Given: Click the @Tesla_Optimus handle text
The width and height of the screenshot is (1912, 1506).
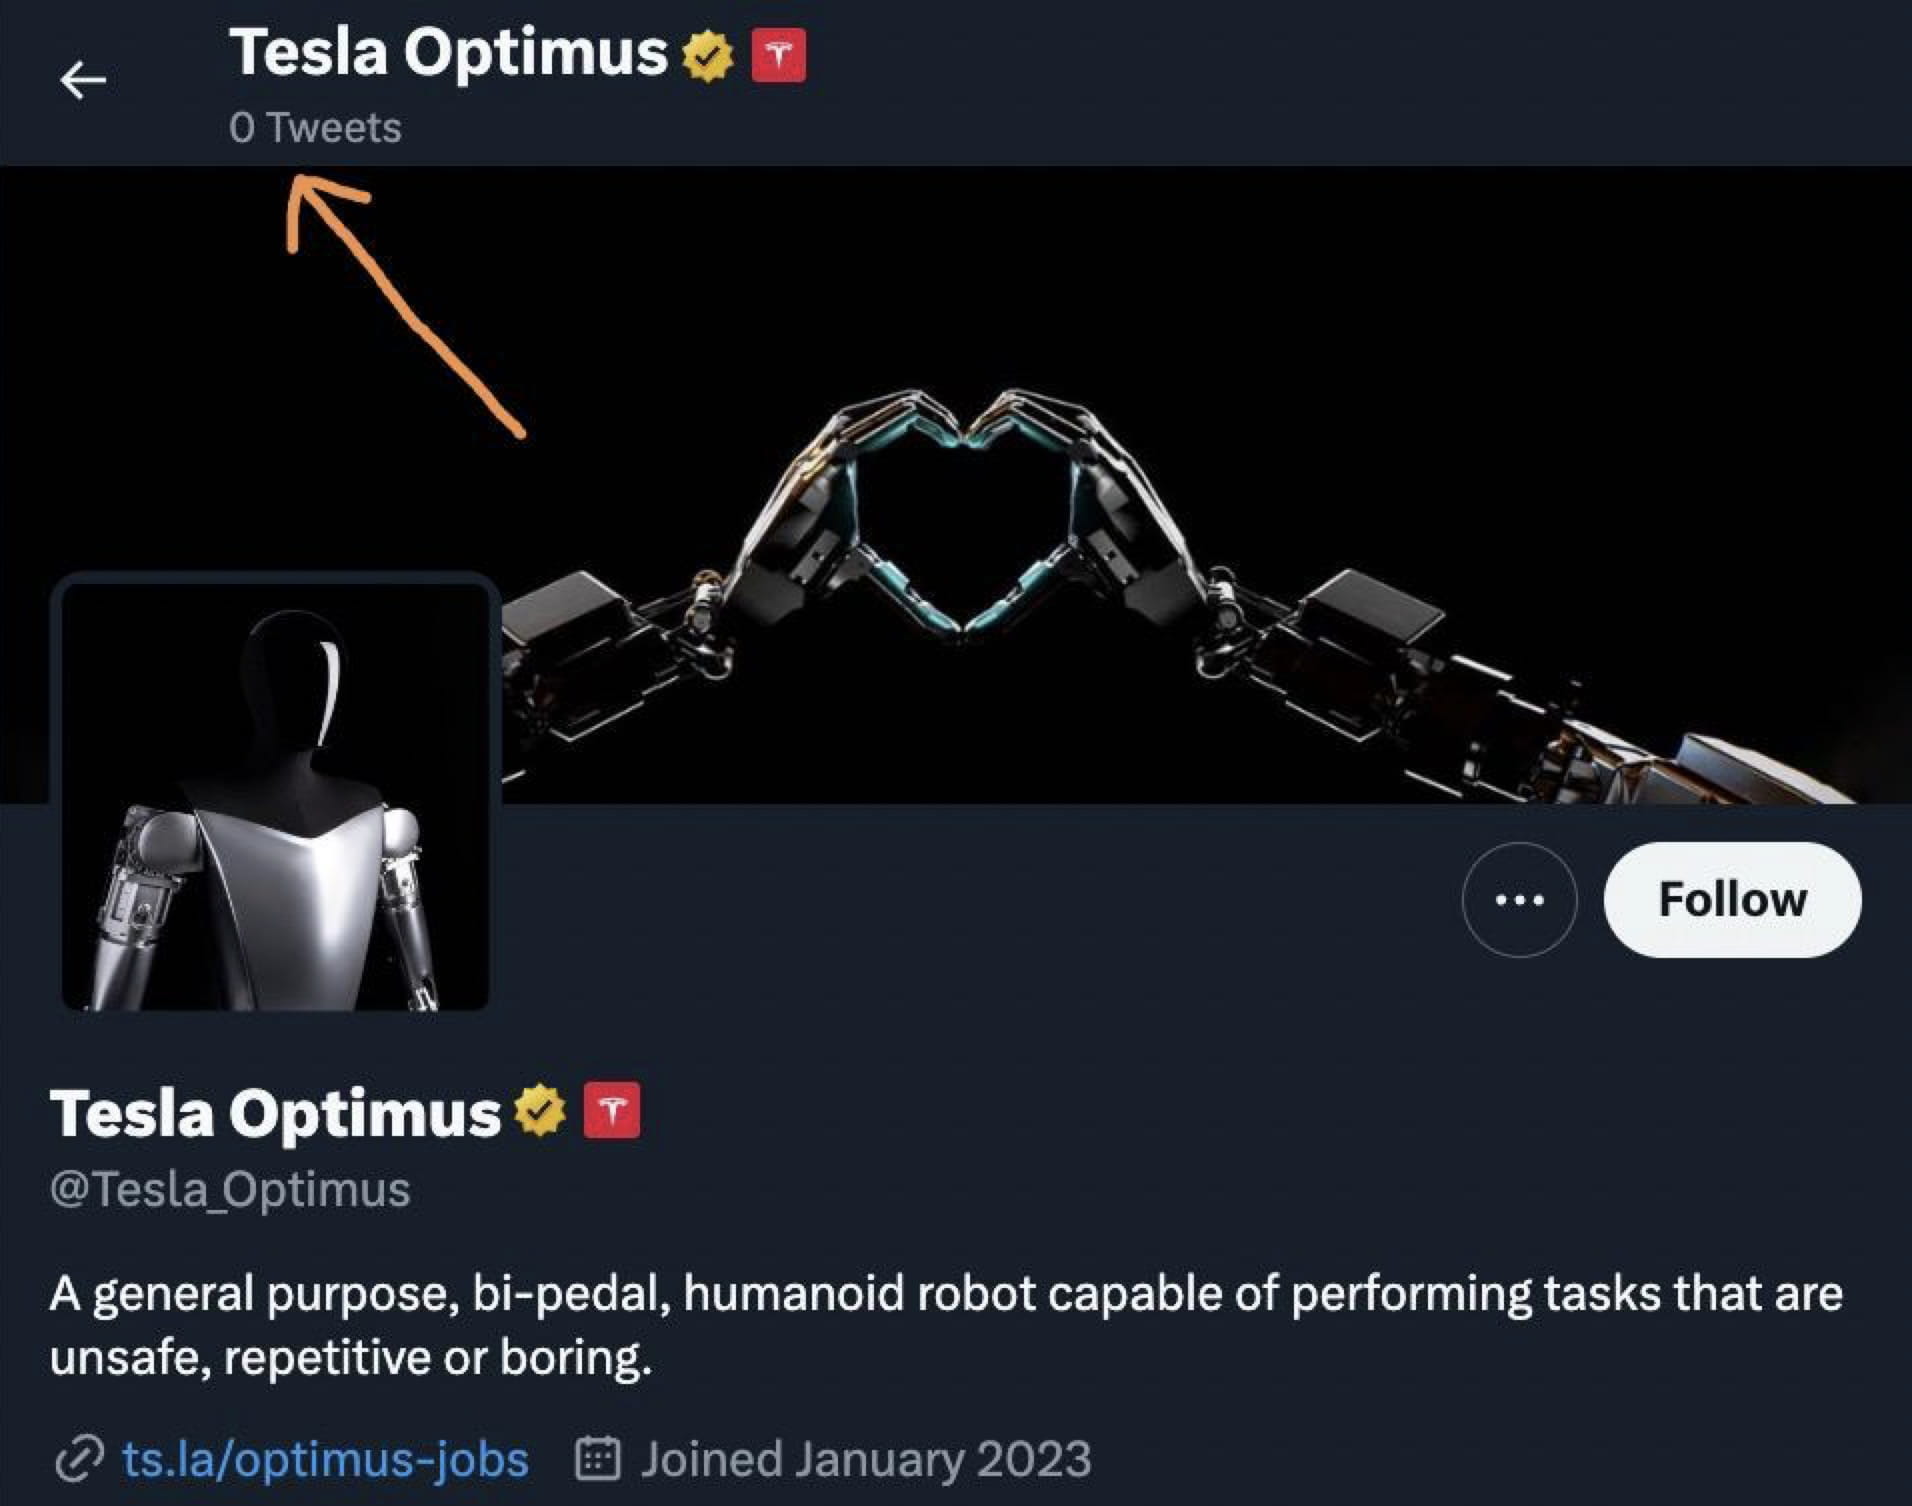Looking at the screenshot, I should [230, 1189].
